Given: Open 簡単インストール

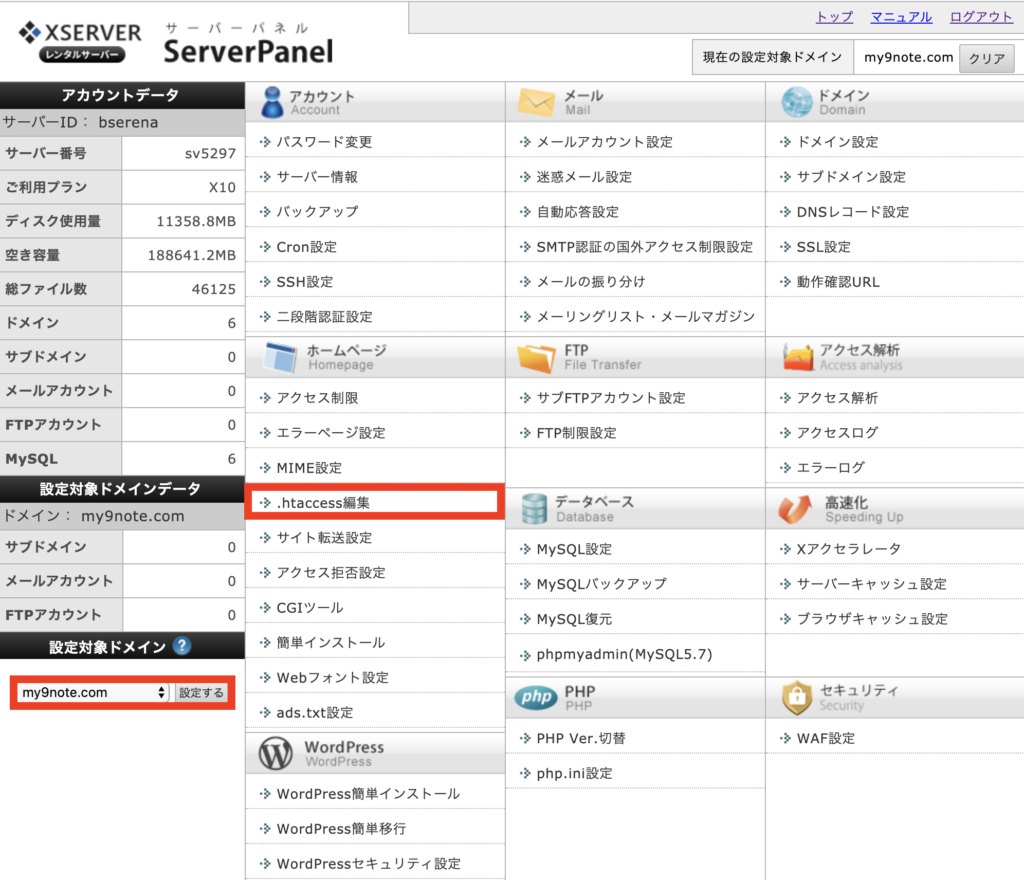Looking at the screenshot, I should 330,642.
